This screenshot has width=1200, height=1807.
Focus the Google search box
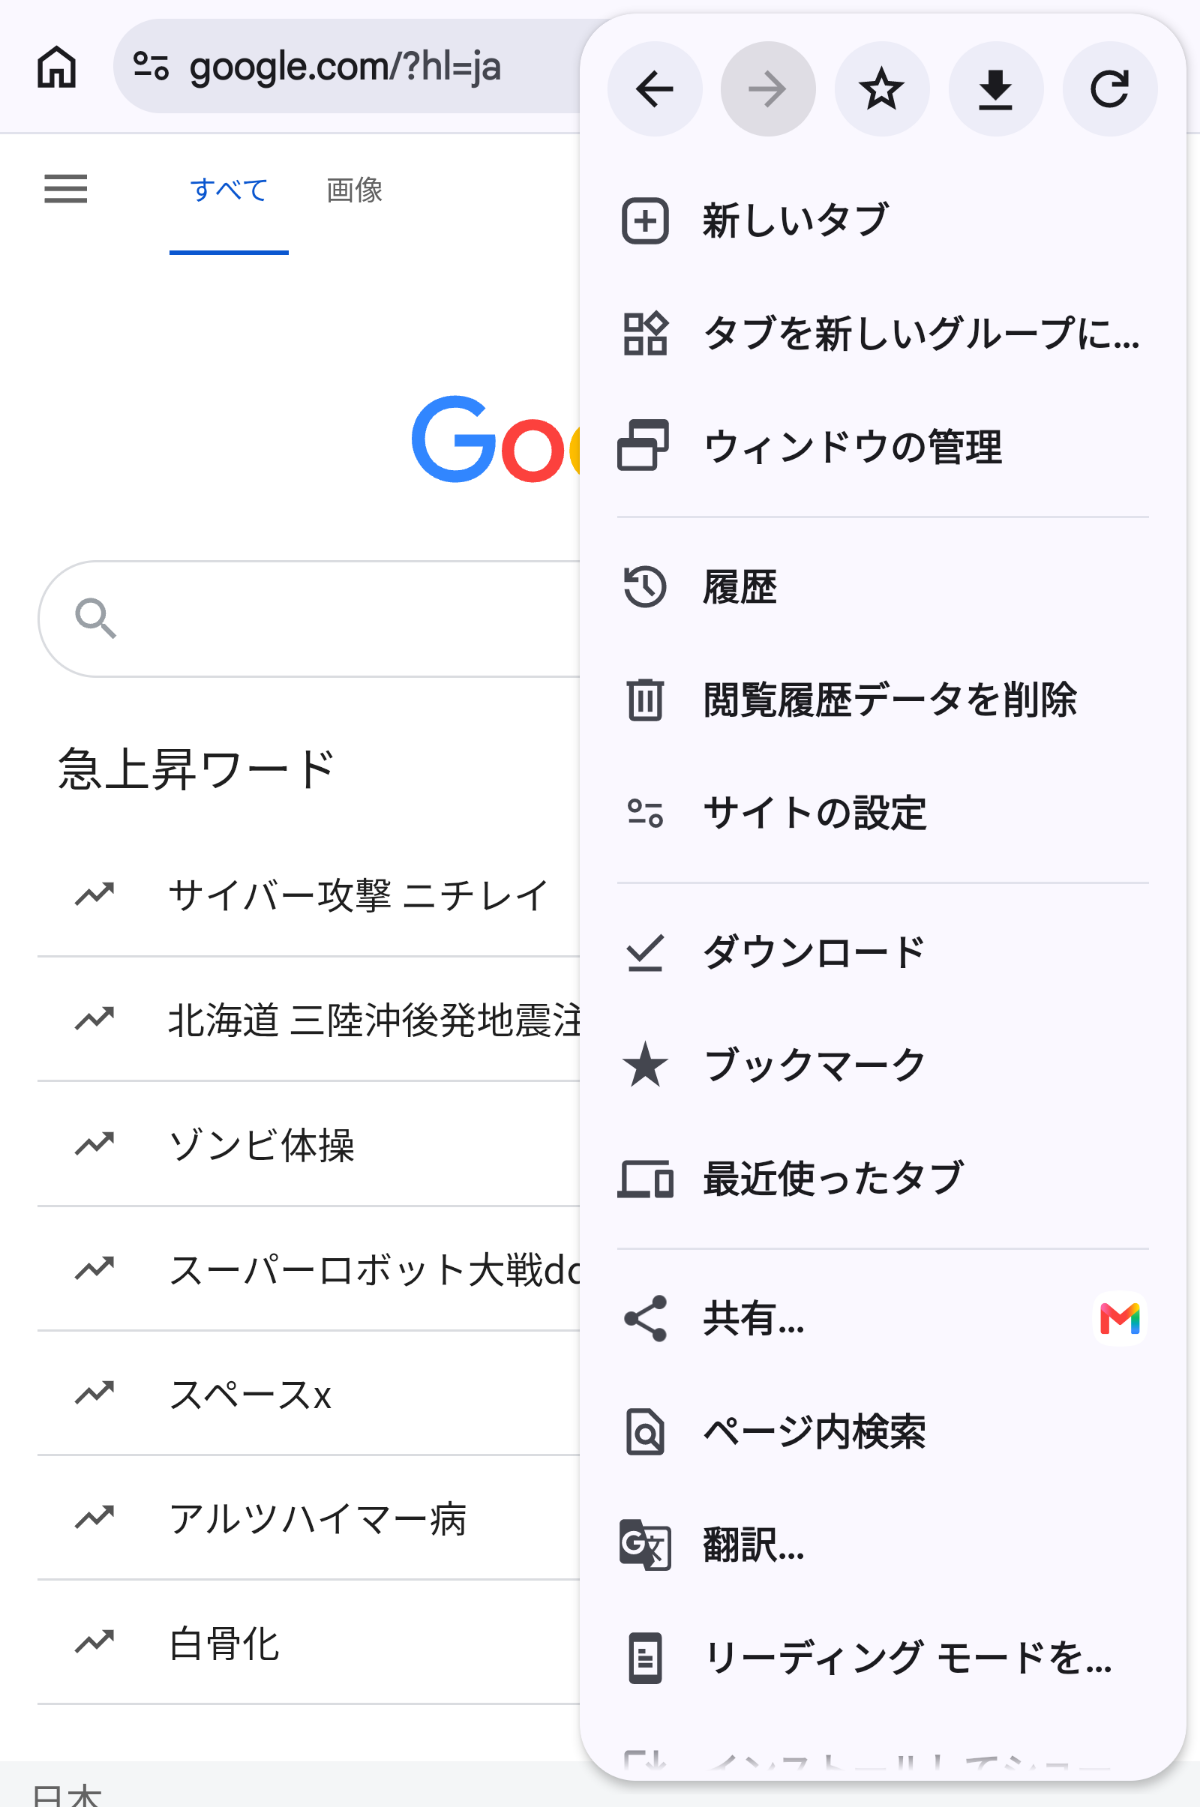pyautogui.click(x=310, y=619)
